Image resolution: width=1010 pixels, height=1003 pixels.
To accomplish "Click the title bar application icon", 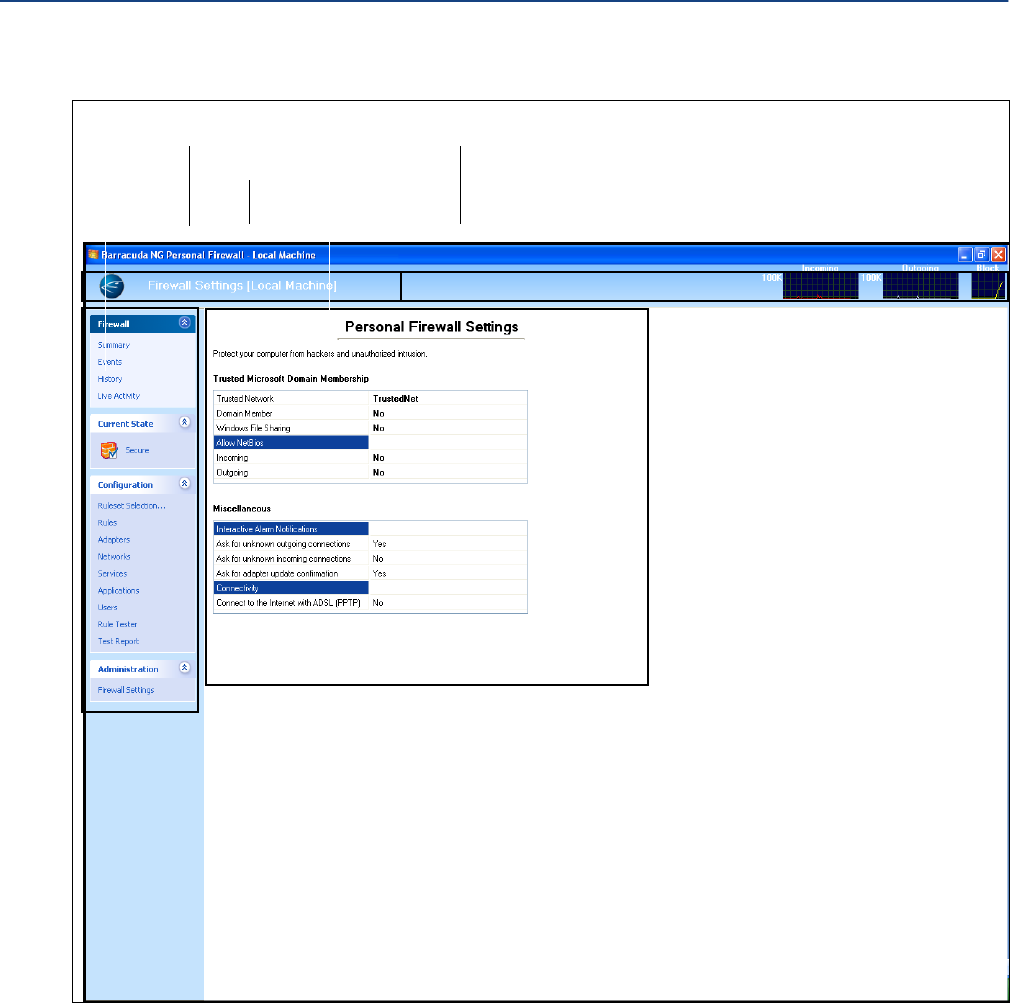I will 93,254.
